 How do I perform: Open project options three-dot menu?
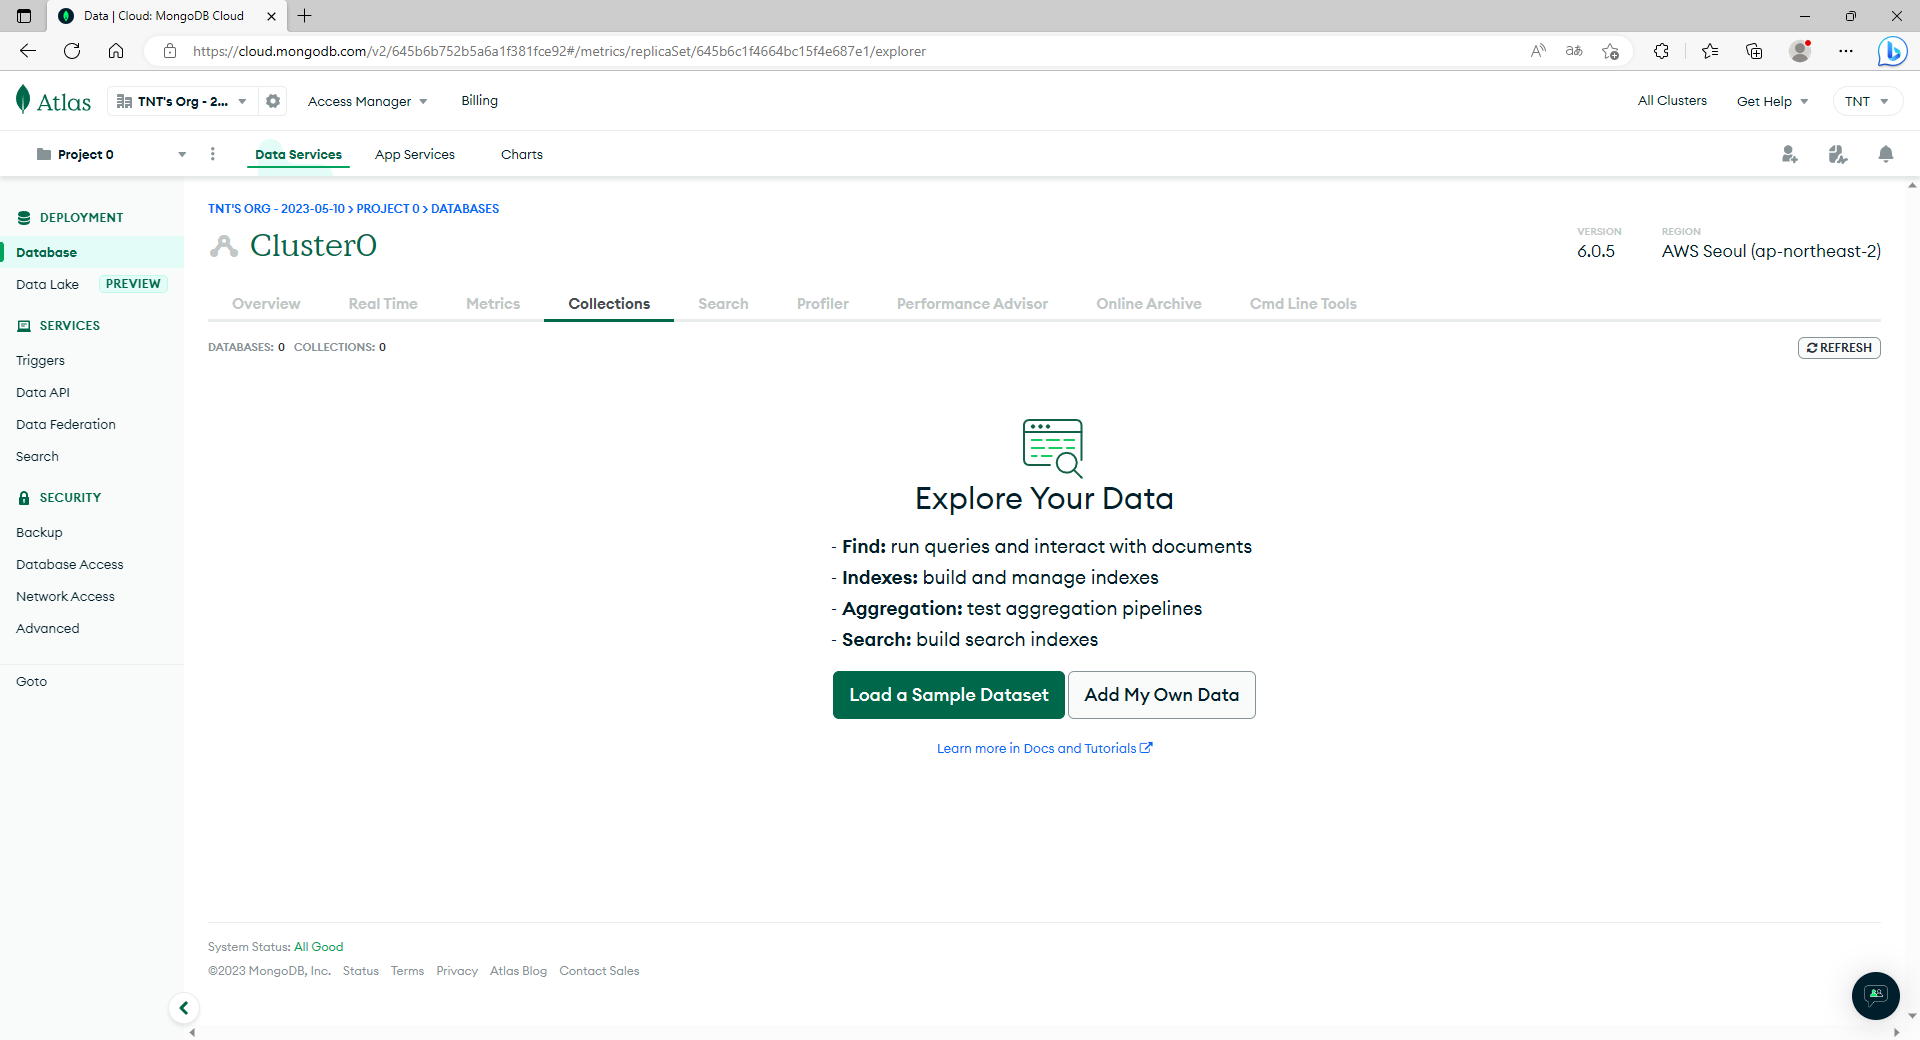pyautogui.click(x=212, y=154)
